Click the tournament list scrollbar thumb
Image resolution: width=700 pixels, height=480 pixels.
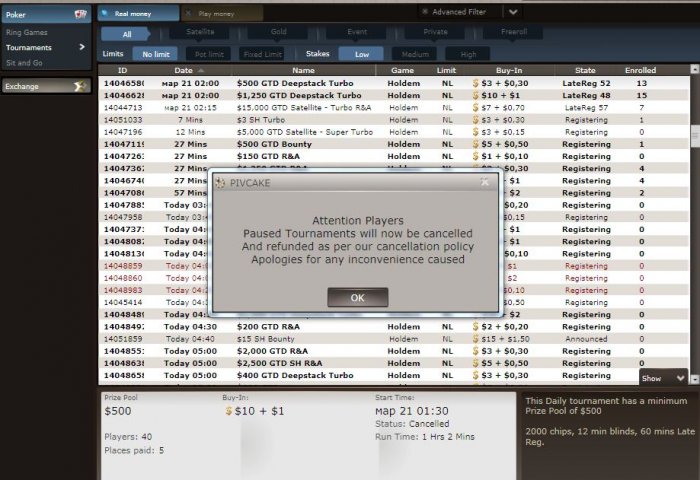coord(695,136)
